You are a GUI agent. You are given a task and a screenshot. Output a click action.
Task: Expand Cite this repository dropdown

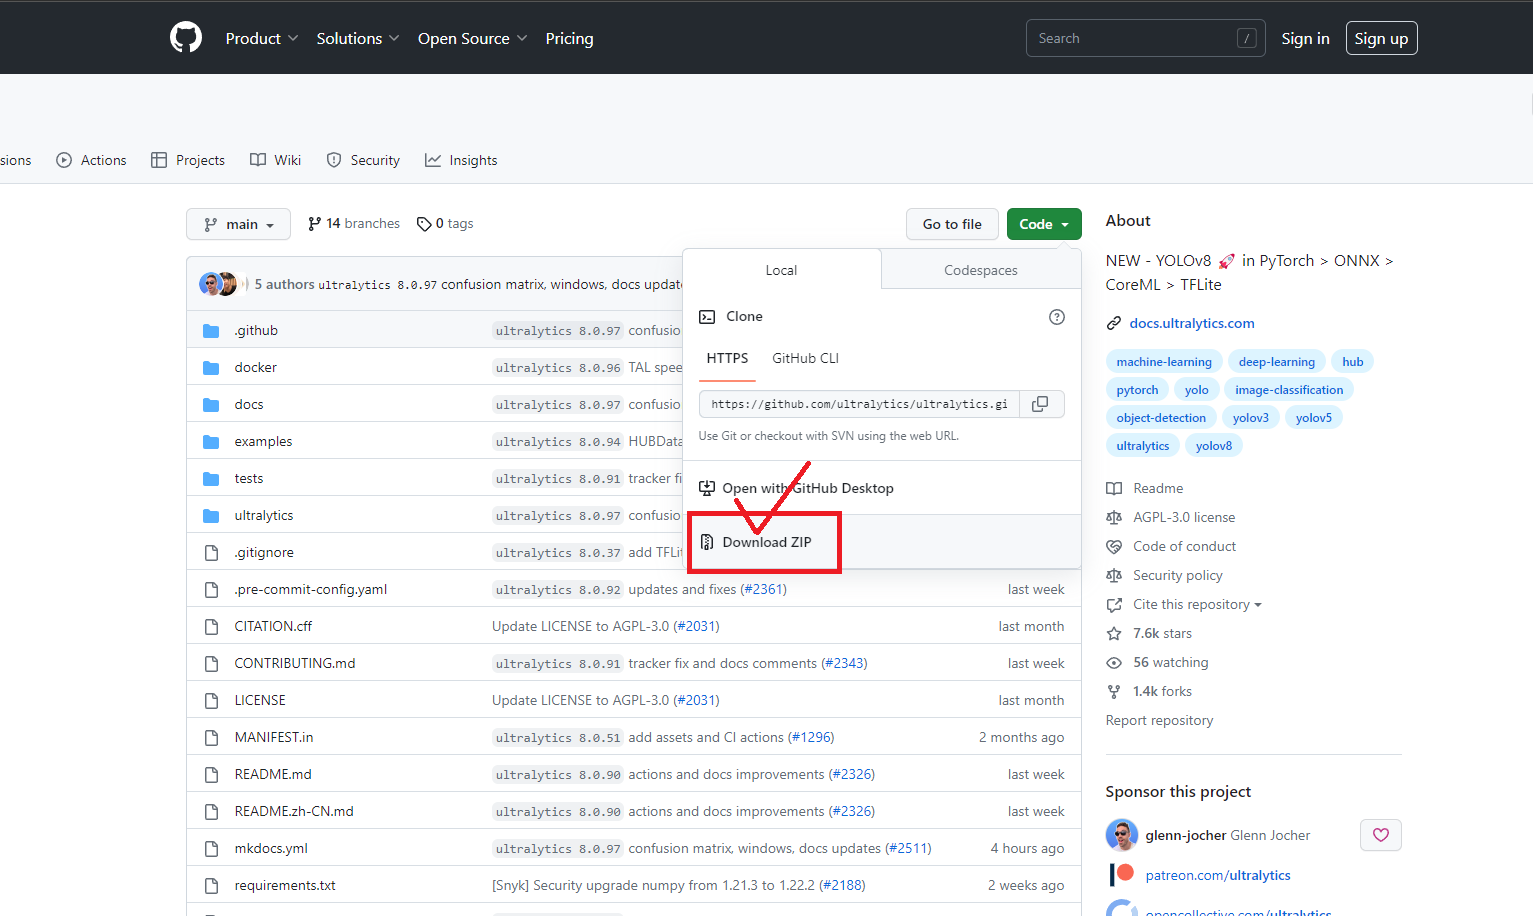pos(1197,604)
